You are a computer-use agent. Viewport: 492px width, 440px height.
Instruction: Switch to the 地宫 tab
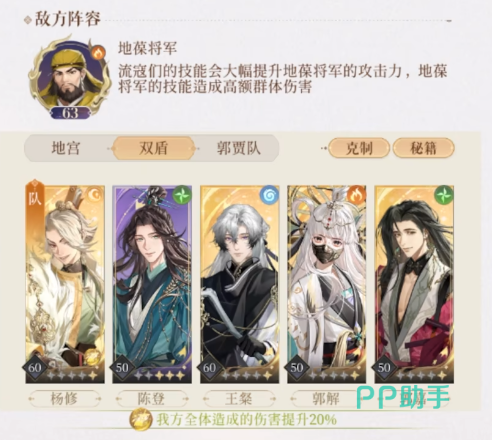(x=66, y=148)
